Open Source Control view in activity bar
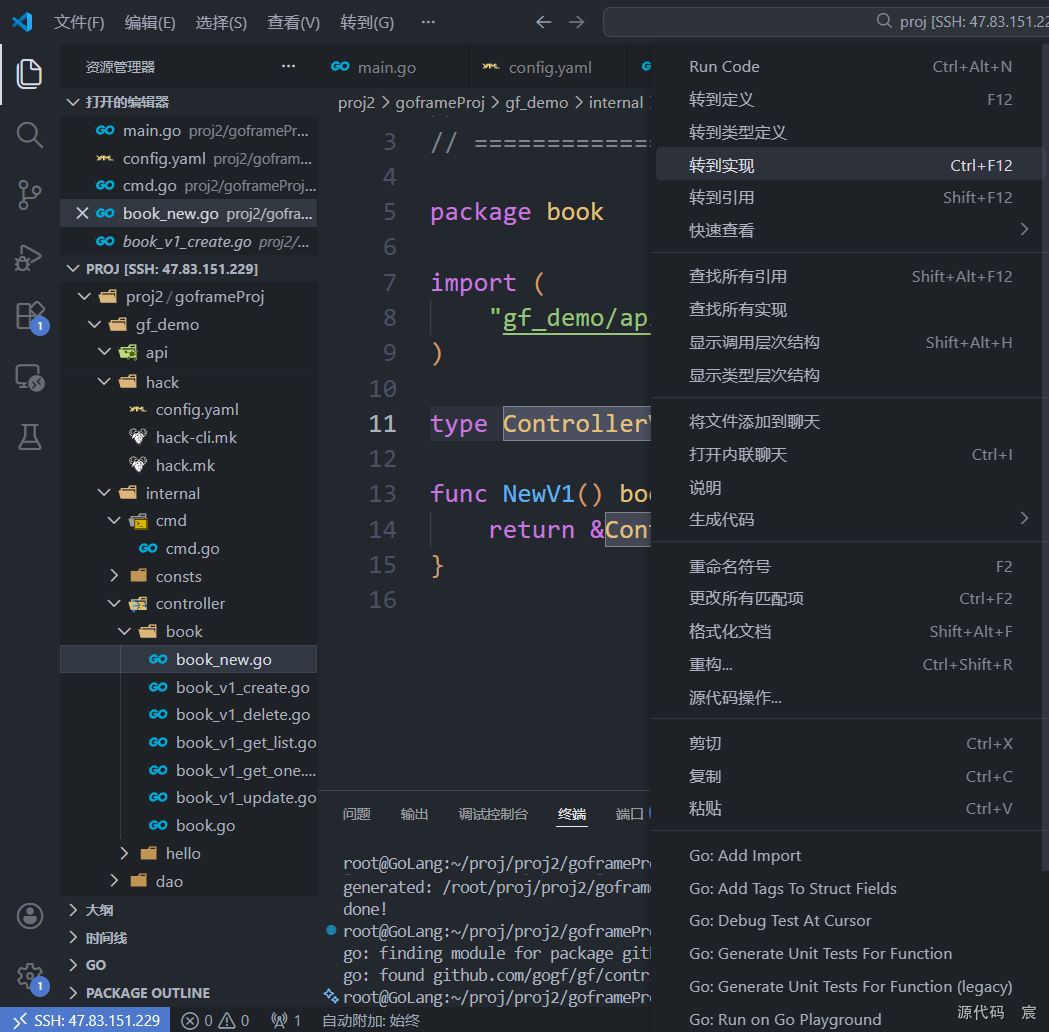1049x1032 pixels. [29, 195]
